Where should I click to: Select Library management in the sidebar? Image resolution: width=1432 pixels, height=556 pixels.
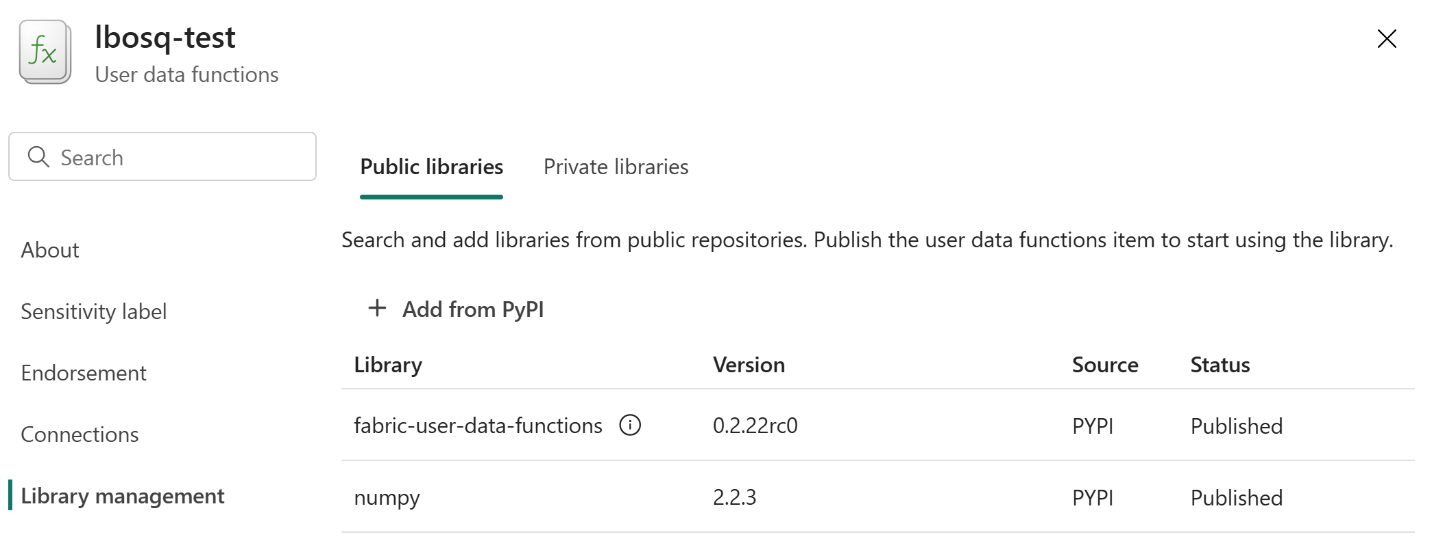[x=123, y=496]
